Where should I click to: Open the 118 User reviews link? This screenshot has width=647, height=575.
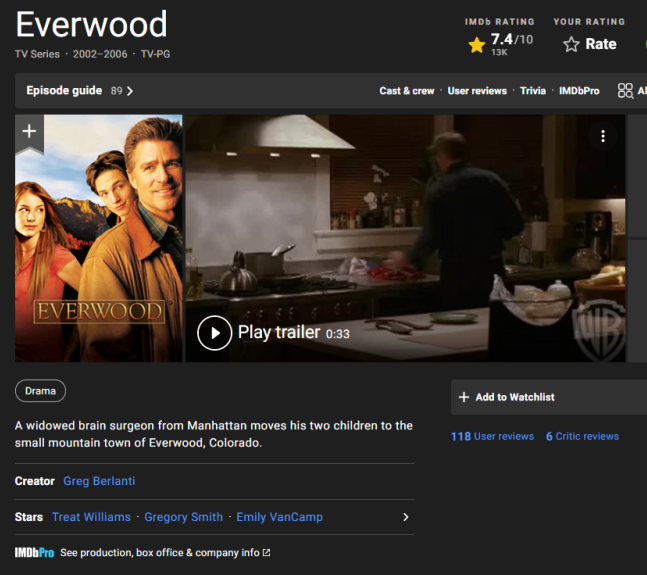pyautogui.click(x=492, y=436)
